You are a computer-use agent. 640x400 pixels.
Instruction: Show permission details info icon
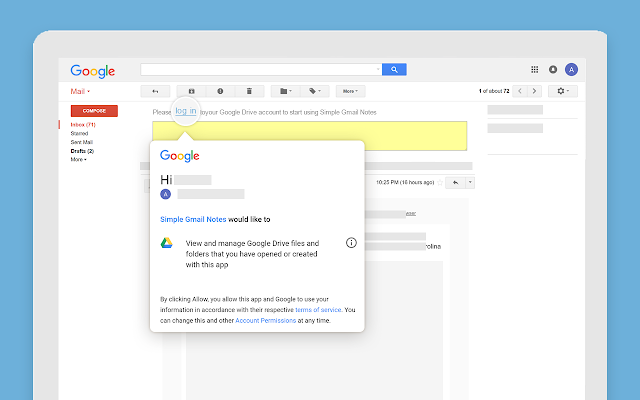(351, 243)
